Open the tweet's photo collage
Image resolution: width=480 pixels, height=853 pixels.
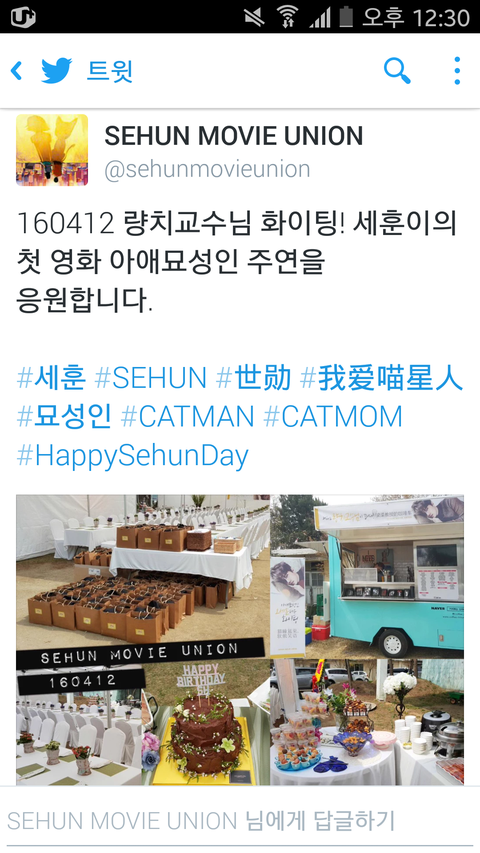click(240, 640)
